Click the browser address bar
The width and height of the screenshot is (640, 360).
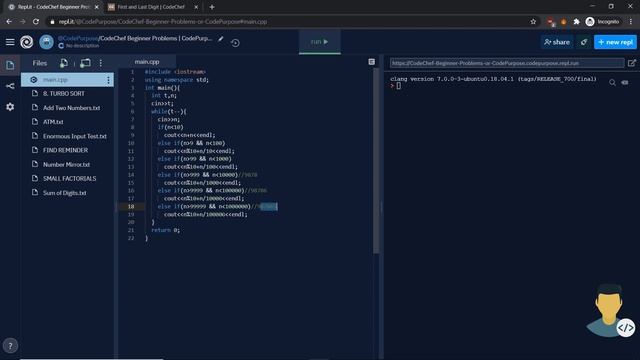coord(286,22)
